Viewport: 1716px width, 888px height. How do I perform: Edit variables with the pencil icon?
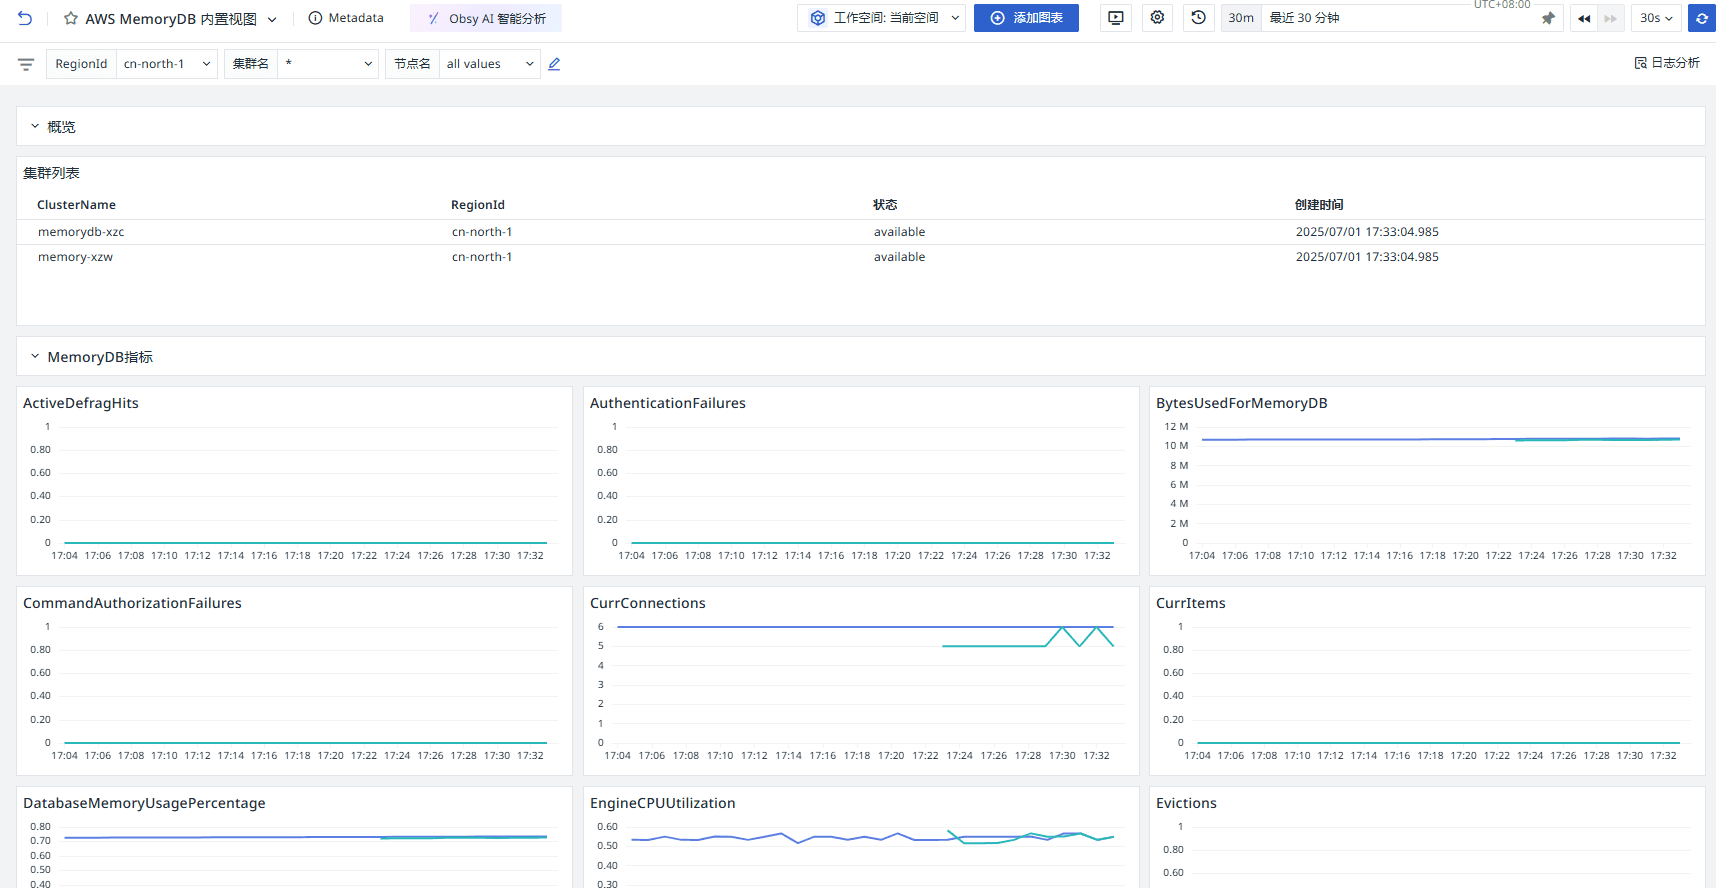click(554, 64)
